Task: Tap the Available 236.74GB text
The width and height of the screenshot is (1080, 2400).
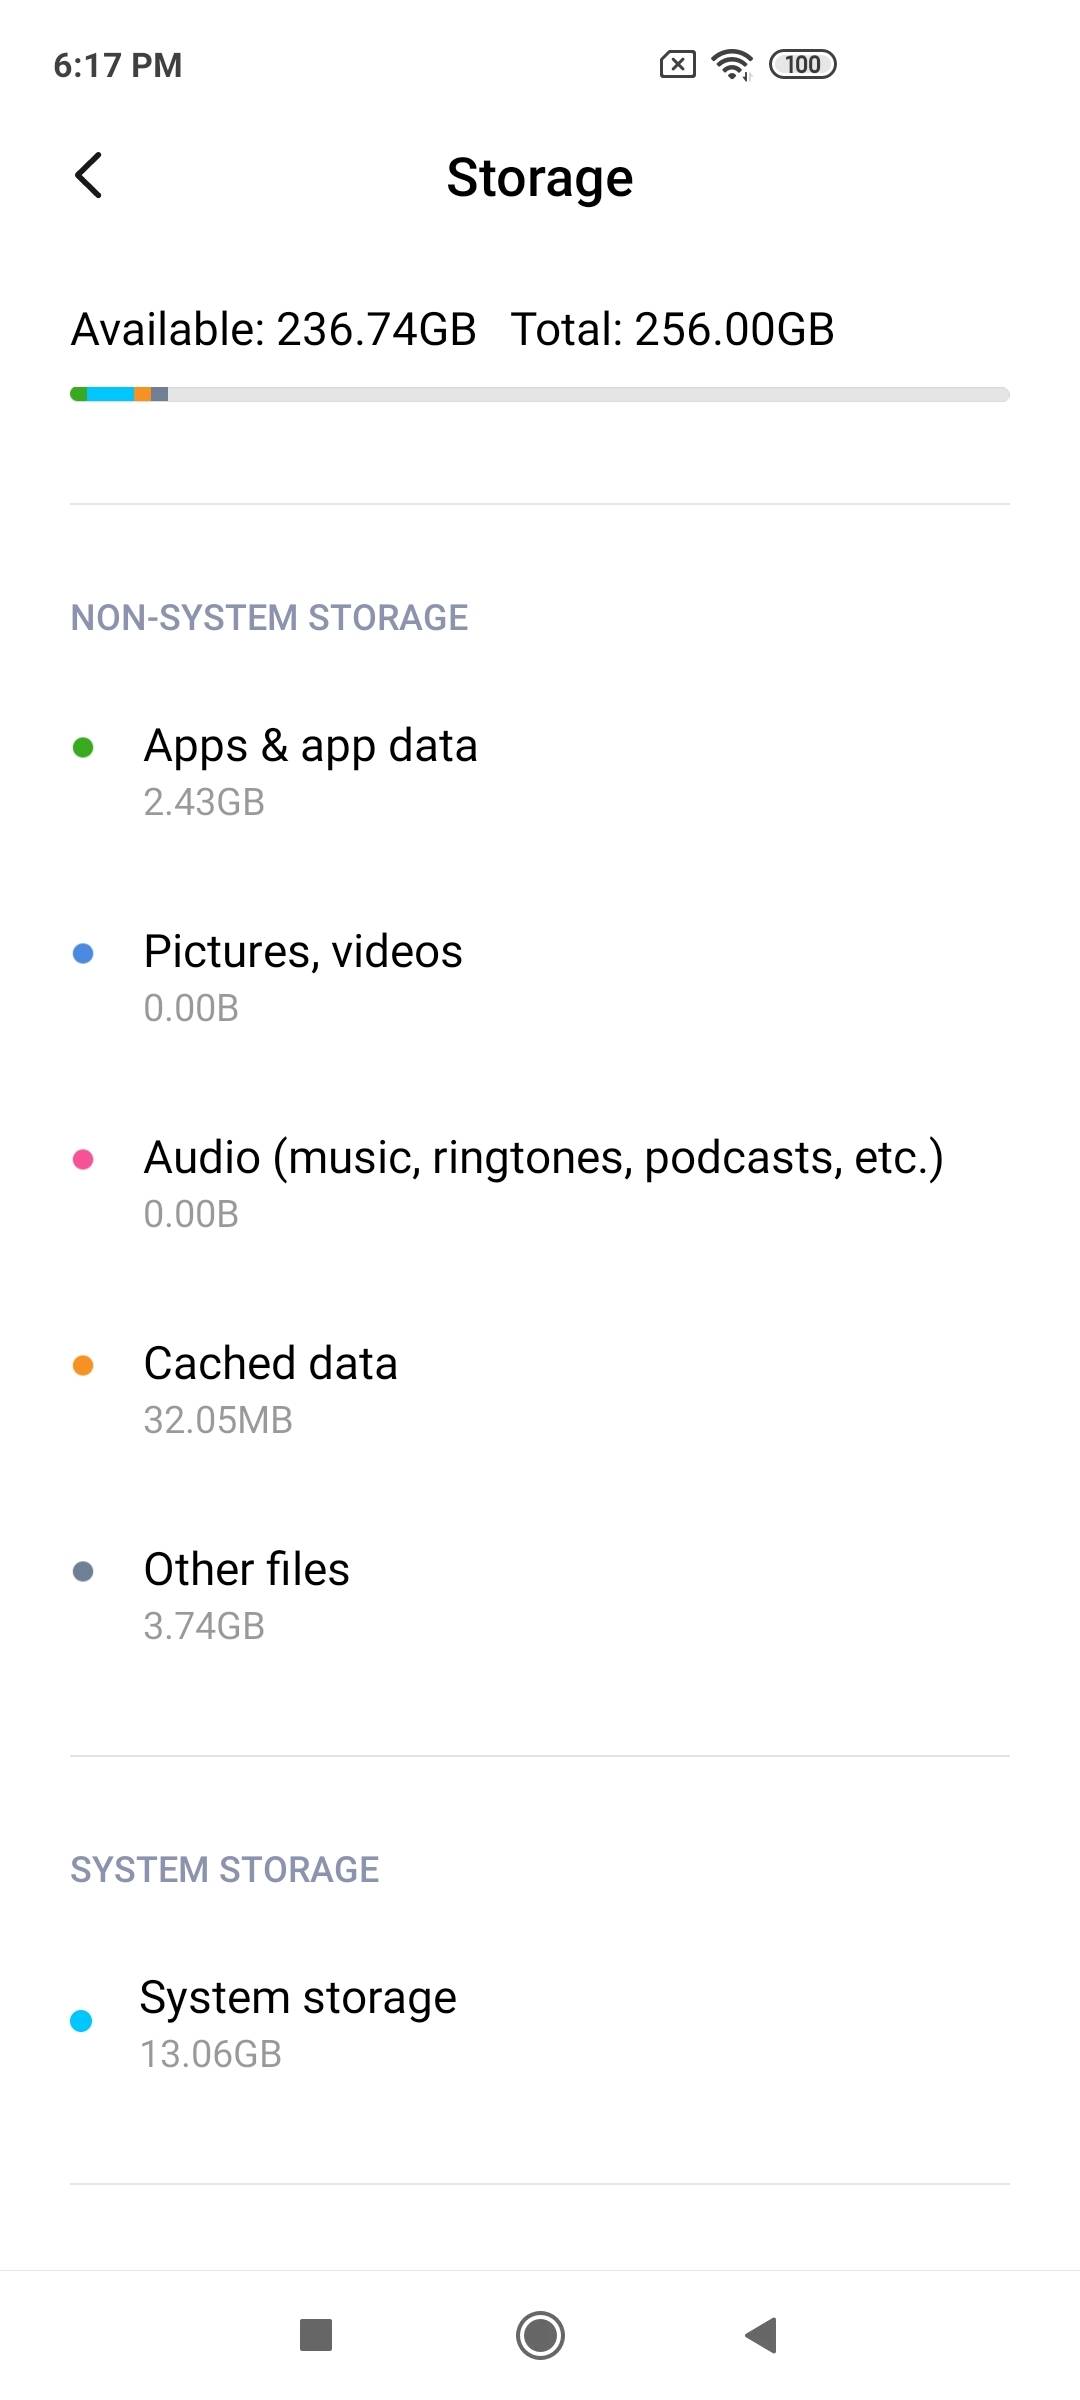Action: point(273,329)
